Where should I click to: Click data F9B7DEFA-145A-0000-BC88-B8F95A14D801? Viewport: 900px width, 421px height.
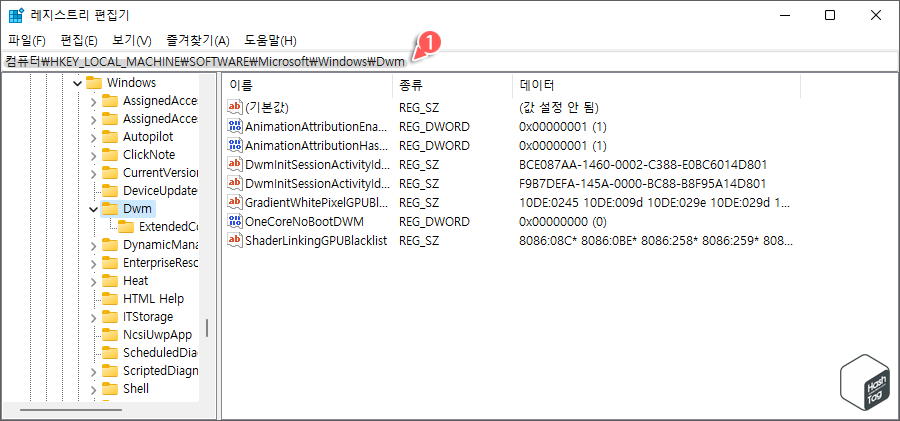click(642, 184)
